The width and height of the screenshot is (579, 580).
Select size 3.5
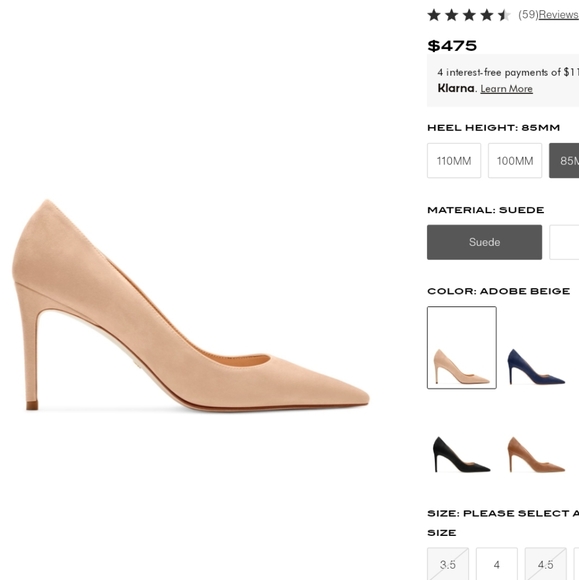click(x=448, y=564)
